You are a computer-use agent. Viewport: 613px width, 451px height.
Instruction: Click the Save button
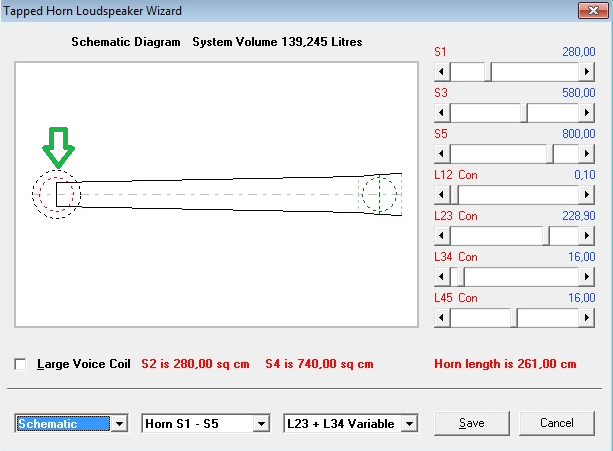click(x=472, y=423)
